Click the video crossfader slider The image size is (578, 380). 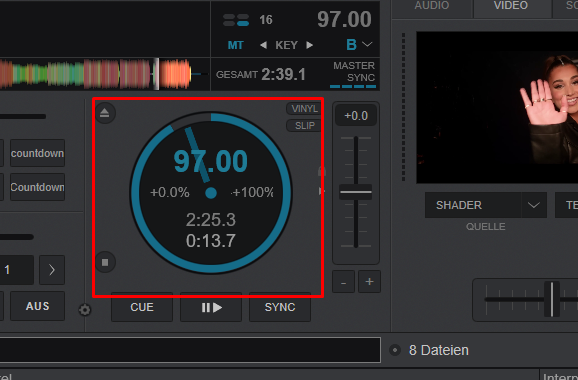(x=552, y=300)
